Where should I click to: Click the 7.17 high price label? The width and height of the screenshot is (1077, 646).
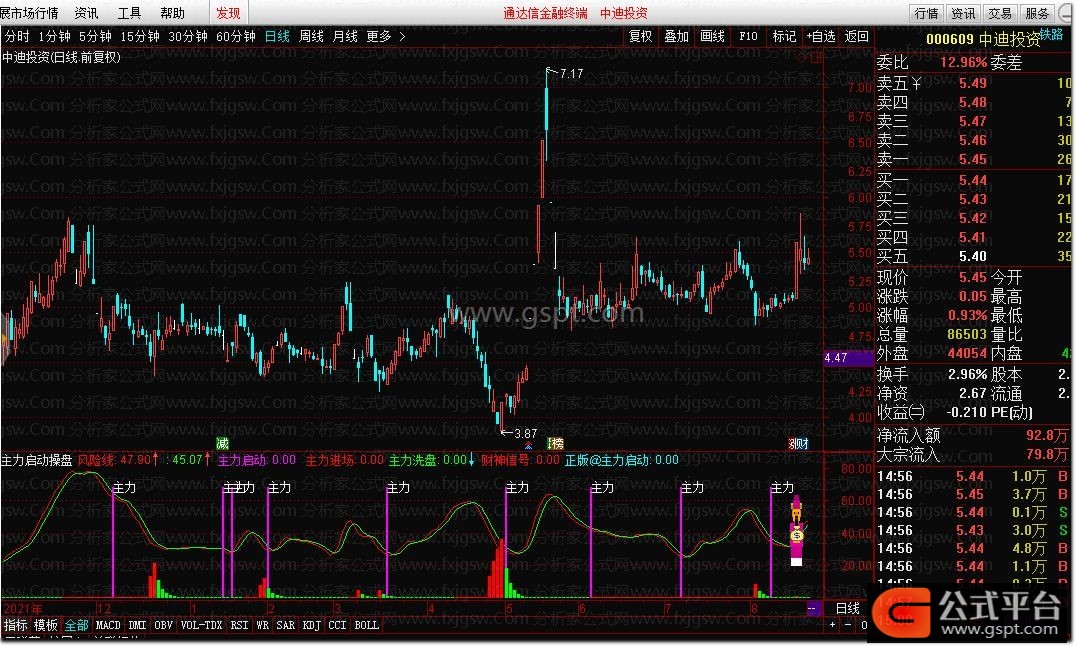[x=571, y=73]
